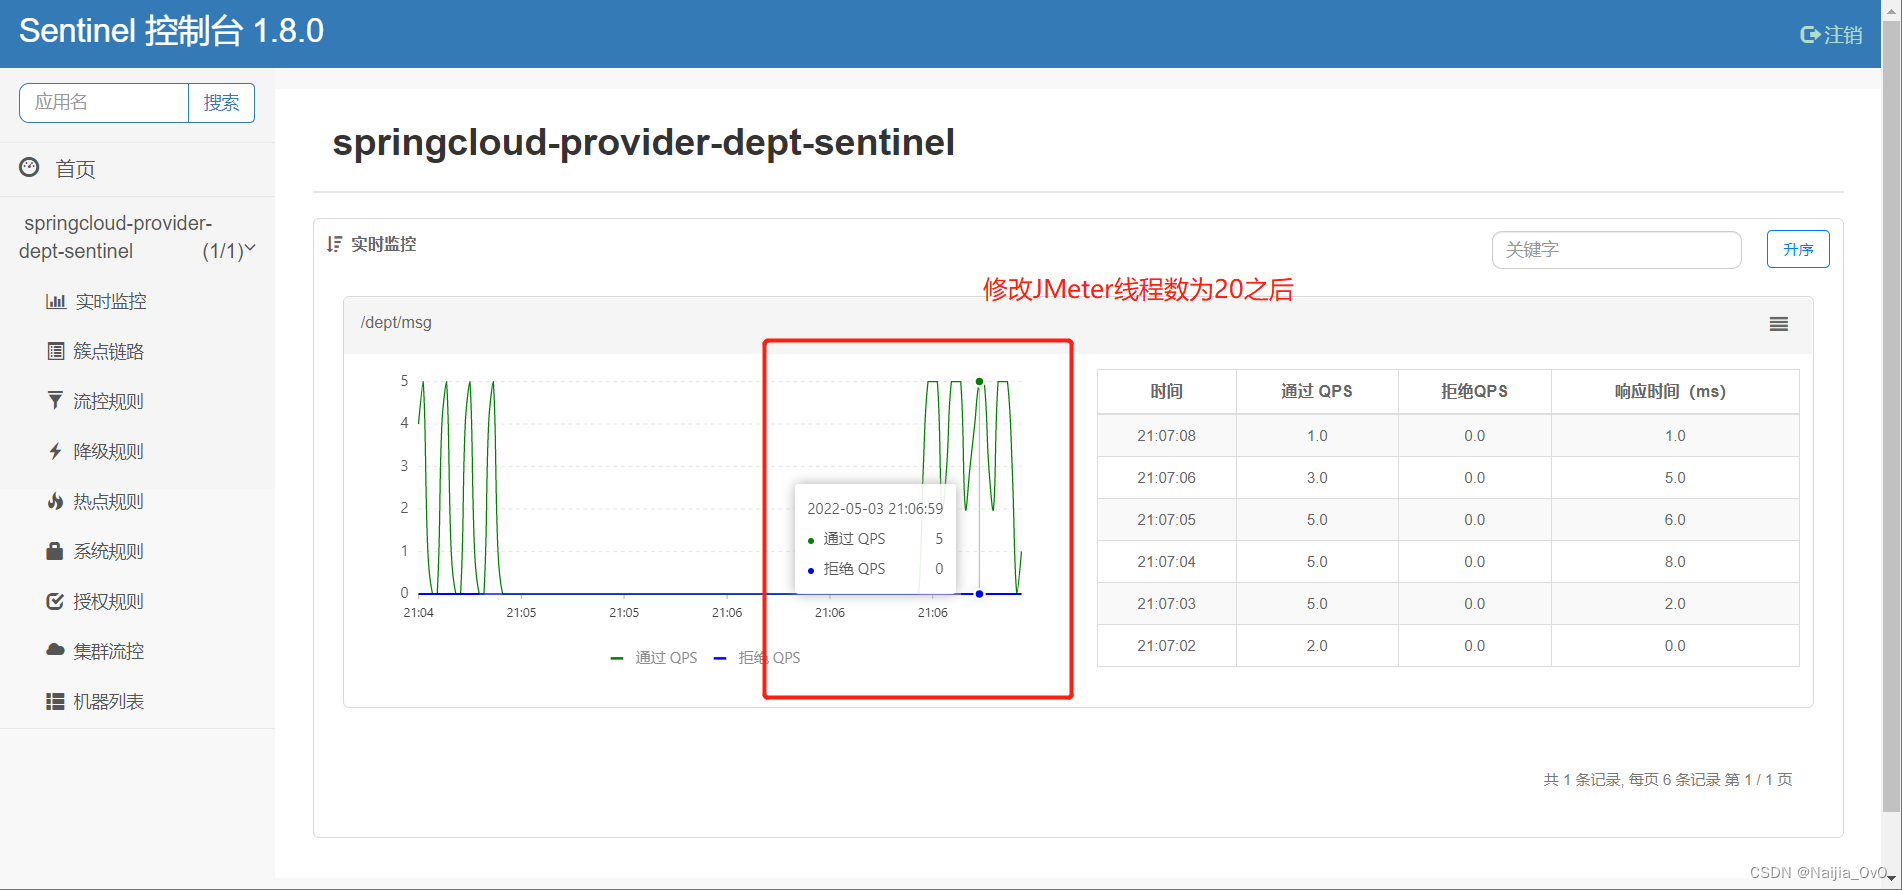Click the blue 拒绝 QPS point on the chart axis
This screenshot has width=1902, height=890.
[979, 594]
